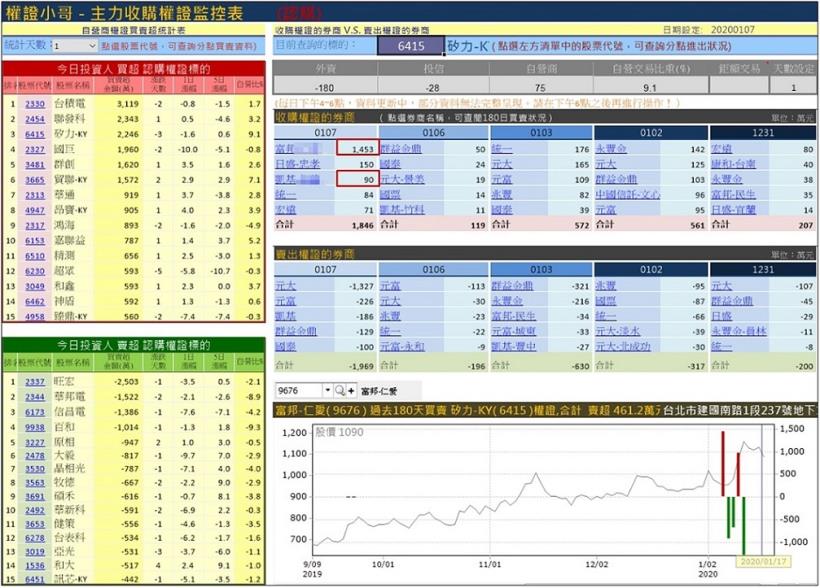Open stock code 2327 link
The image size is (820, 588).
coord(35,150)
